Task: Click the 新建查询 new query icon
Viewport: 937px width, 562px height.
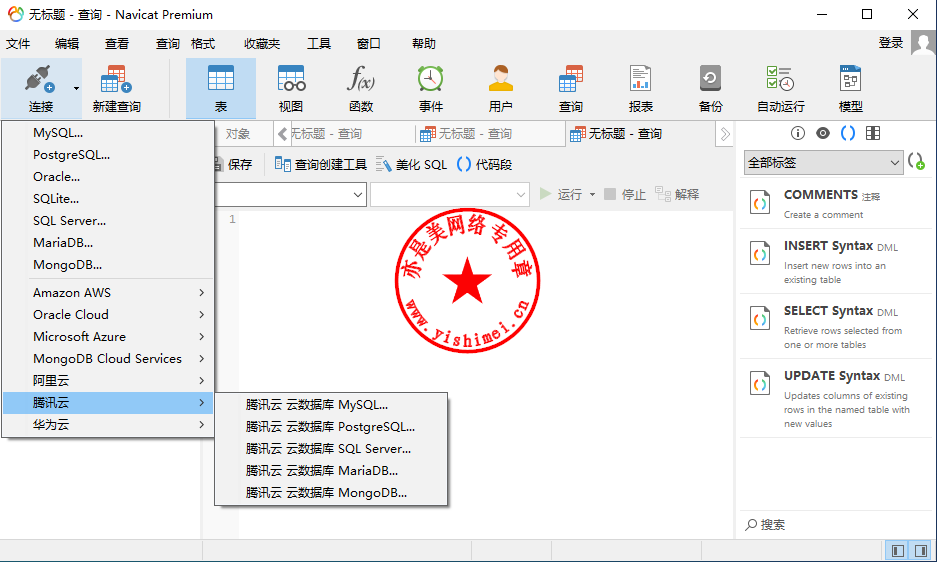Action: pyautogui.click(x=116, y=80)
